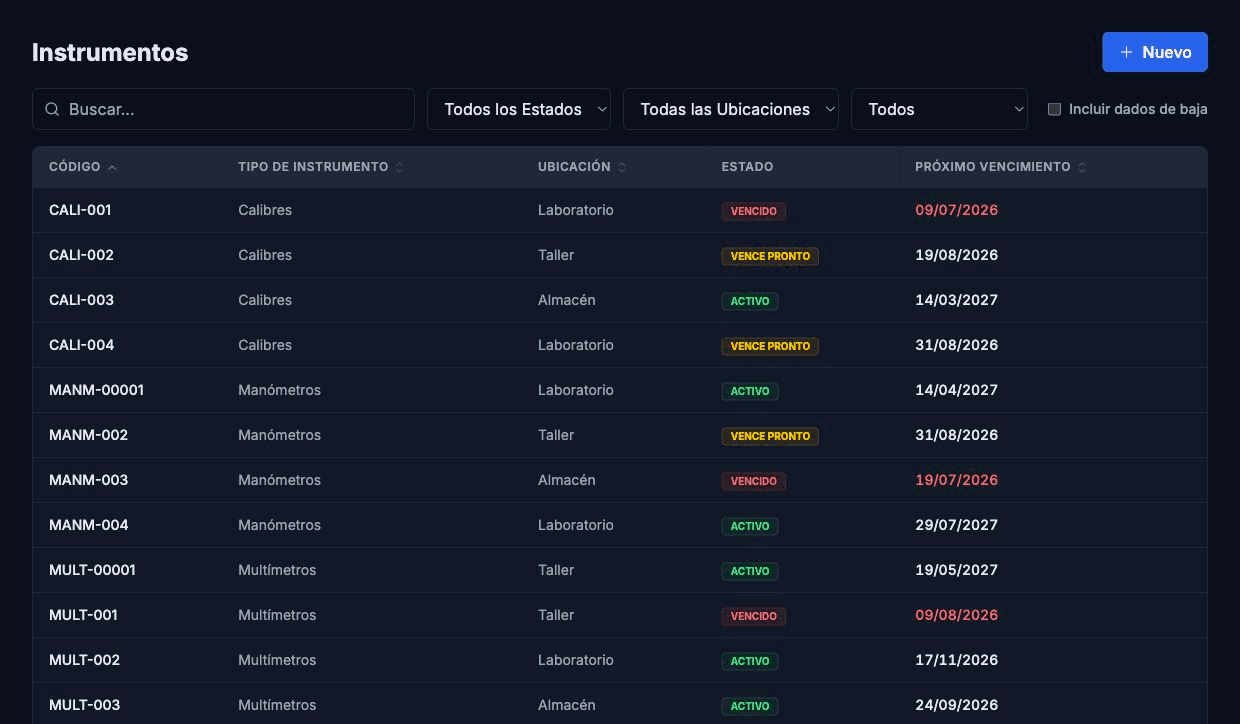Viewport: 1240px width, 724px height.
Task: Open instrument CALI-001
Action: [x=80, y=210]
